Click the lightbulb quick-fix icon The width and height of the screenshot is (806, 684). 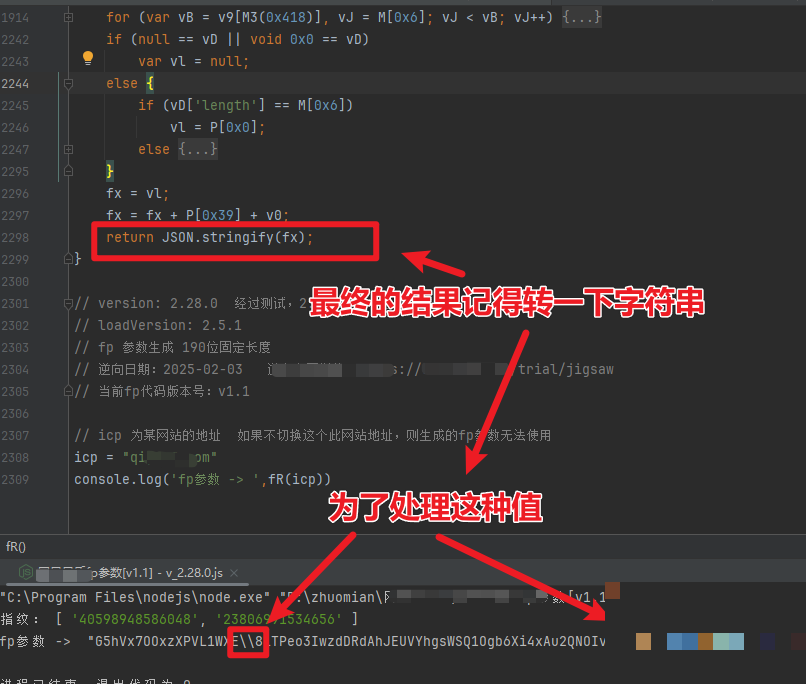coord(87,62)
